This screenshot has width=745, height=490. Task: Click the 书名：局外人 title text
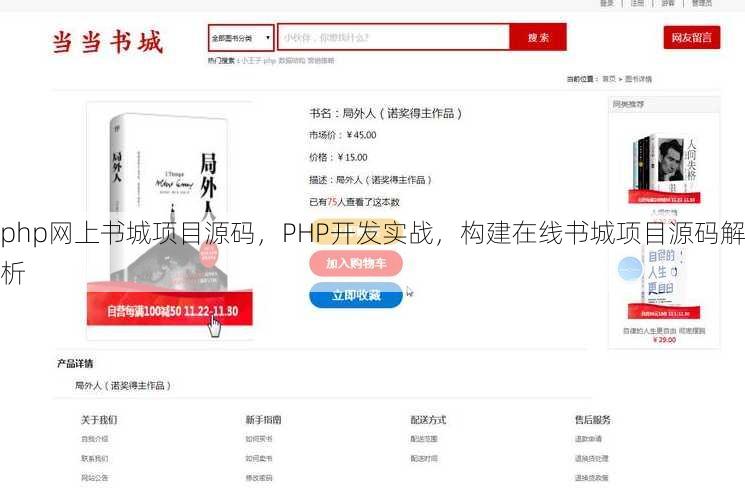tap(385, 113)
